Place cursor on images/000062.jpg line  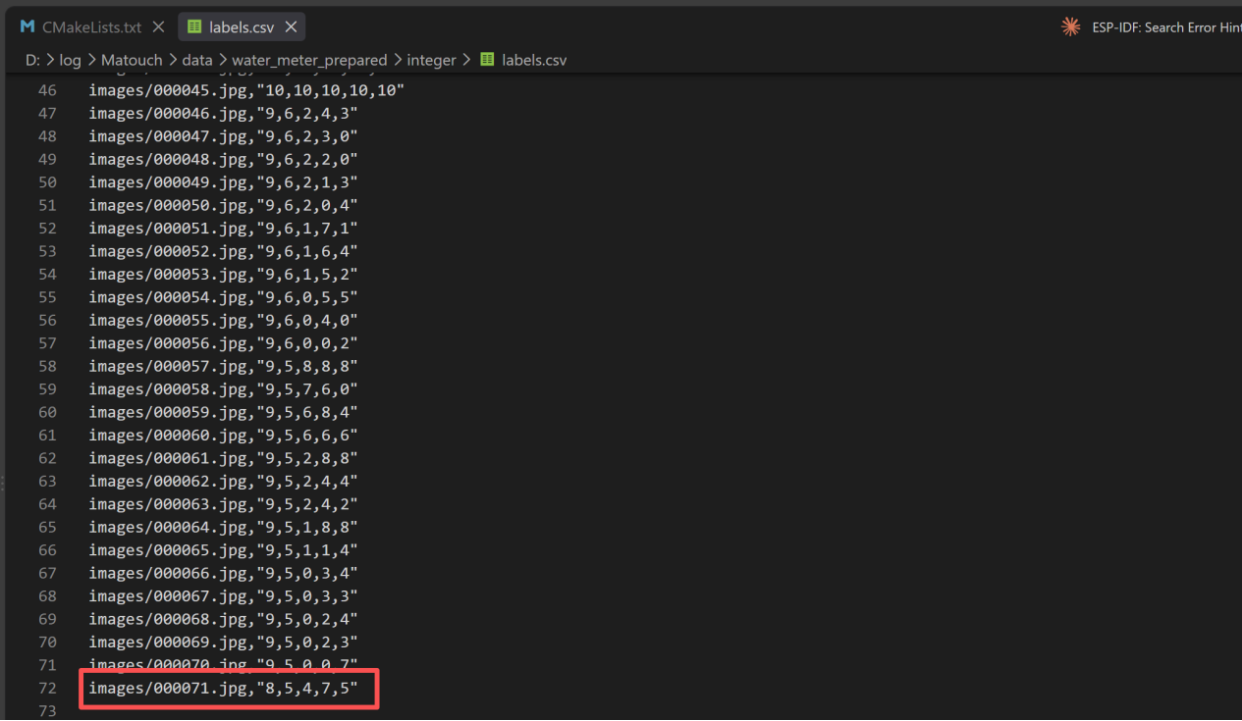tap(223, 481)
